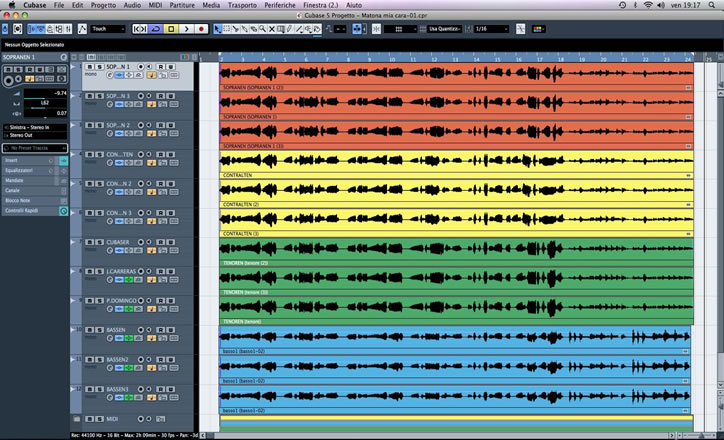Expand automation arrow of track 2 SOP...N 3
The height and width of the screenshot is (440, 724).
(73, 96)
